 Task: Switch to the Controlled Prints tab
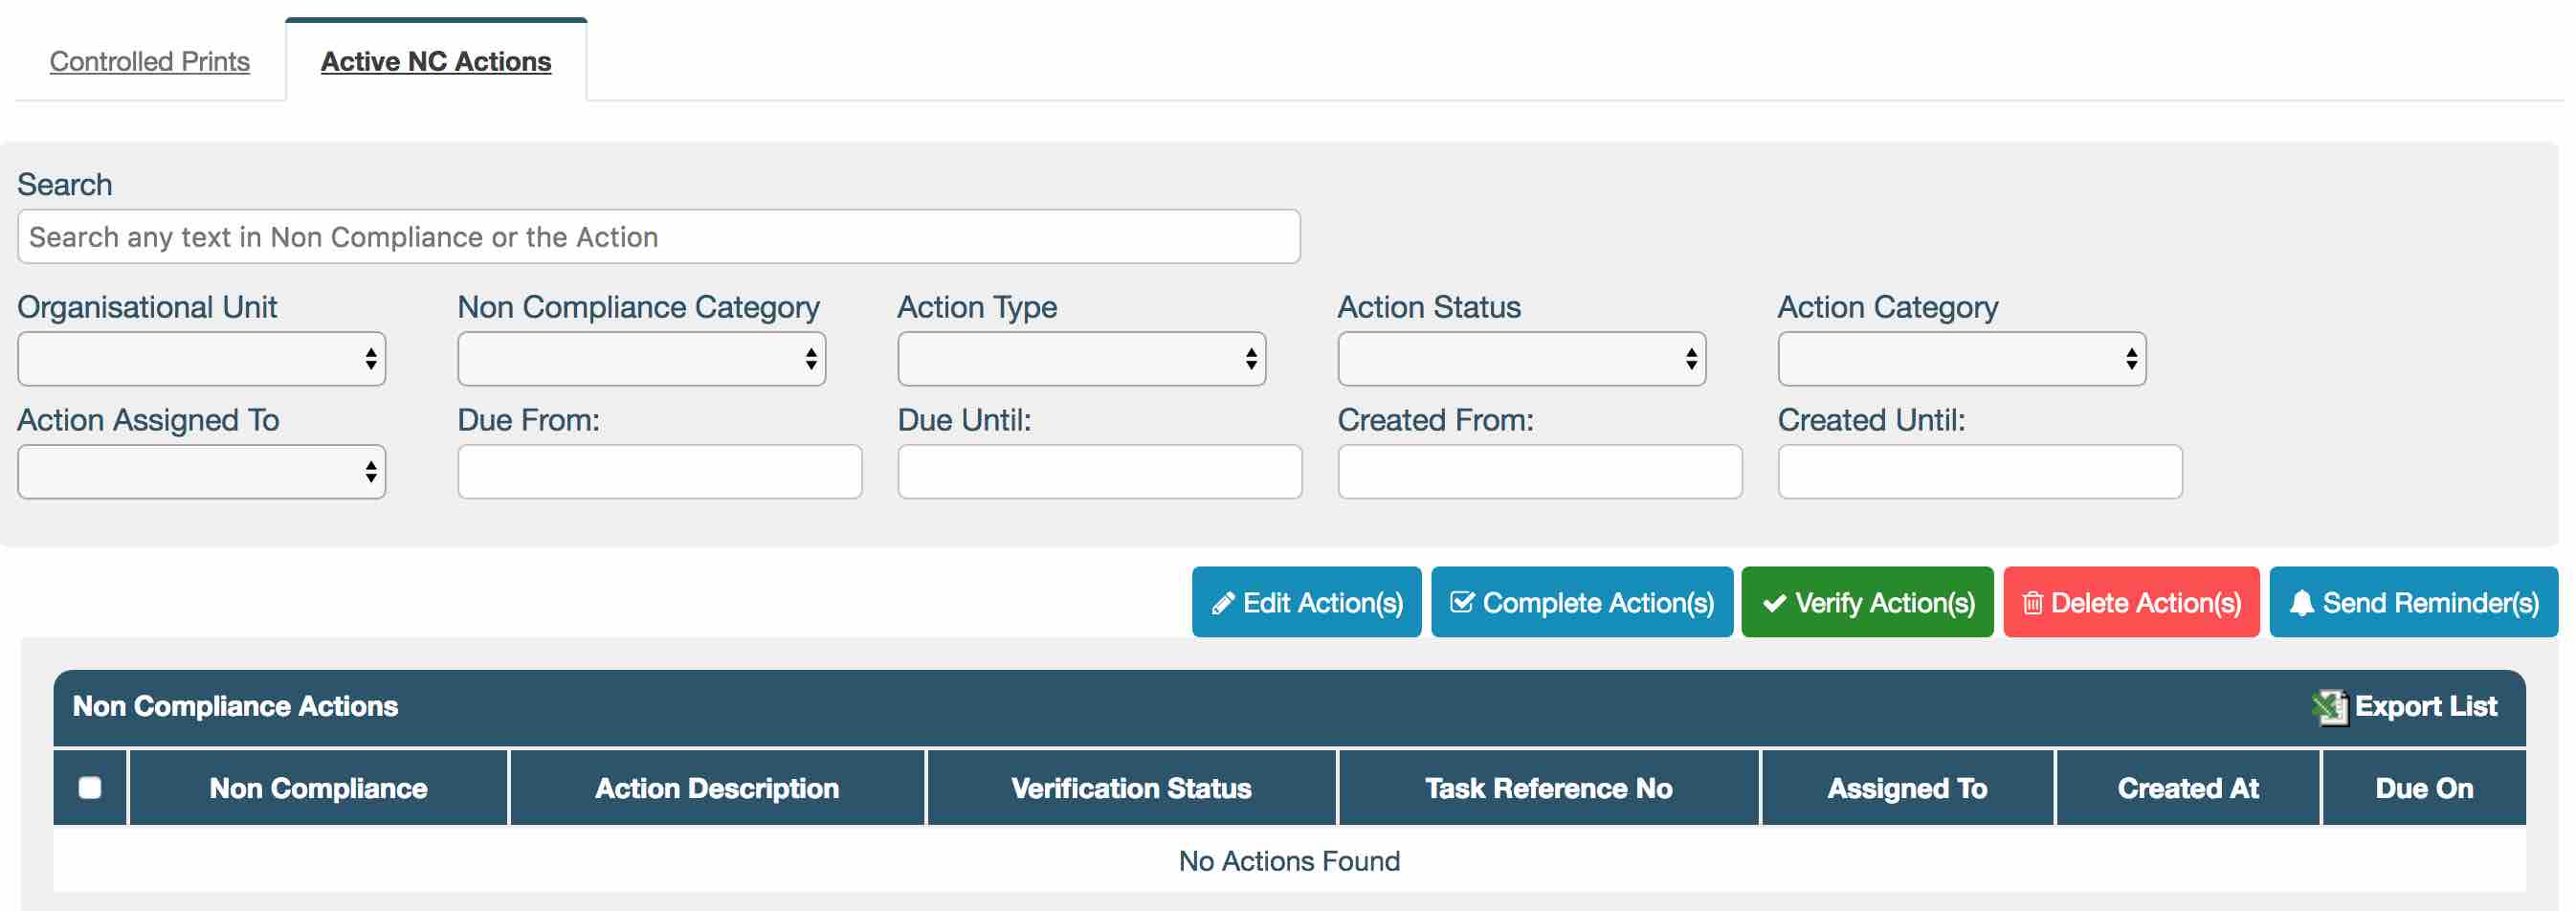point(150,62)
